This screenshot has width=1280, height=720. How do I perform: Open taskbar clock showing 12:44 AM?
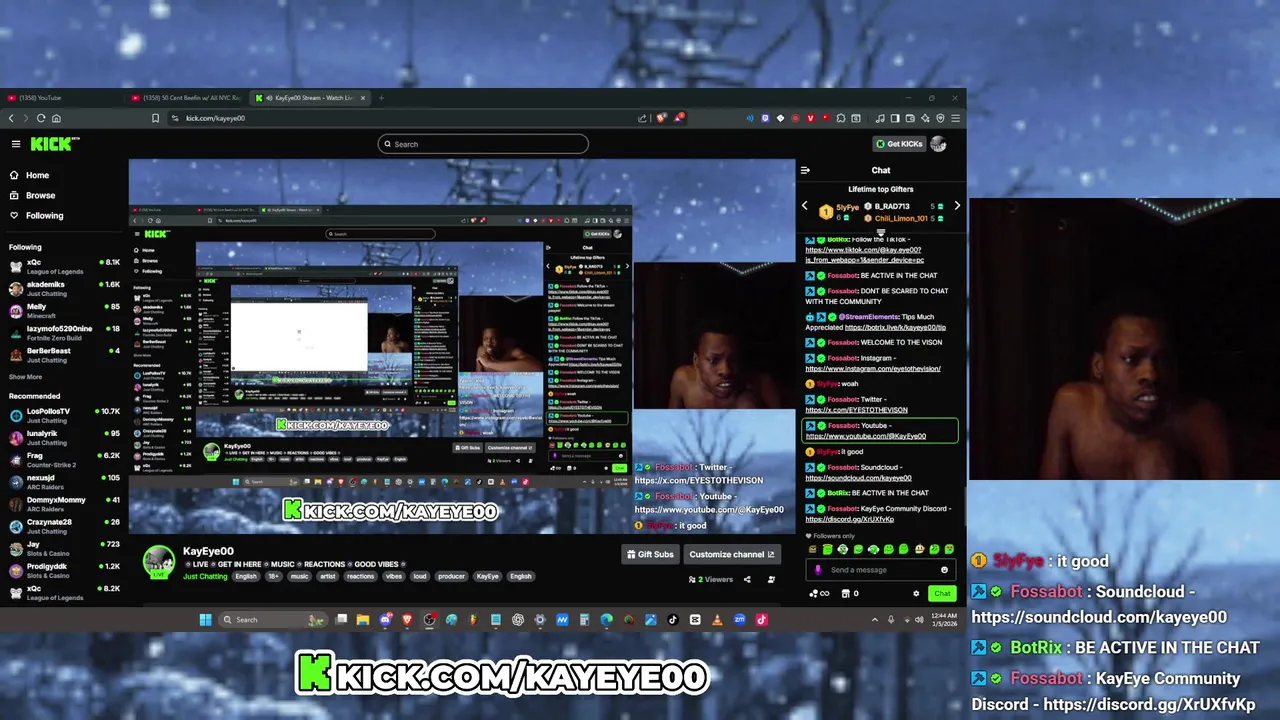[943, 620]
